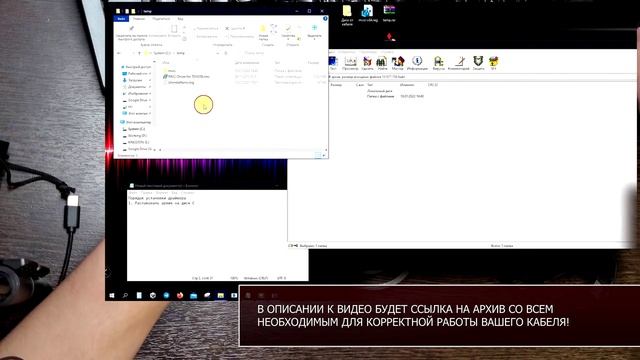Image resolution: width=640 pixels, height=360 pixels.
Task: Switch to the Поделиться tab in Explorer ribbon
Action: click(x=161, y=19)
